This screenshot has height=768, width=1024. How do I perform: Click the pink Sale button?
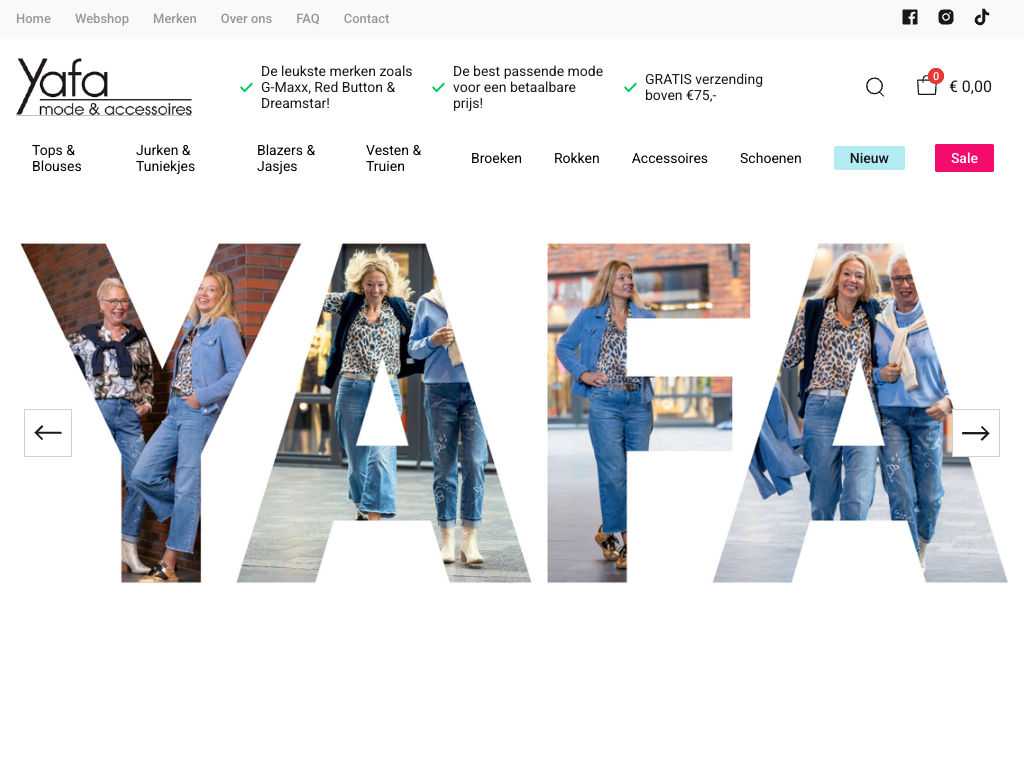pyautogui.click(x=964, y=158)
